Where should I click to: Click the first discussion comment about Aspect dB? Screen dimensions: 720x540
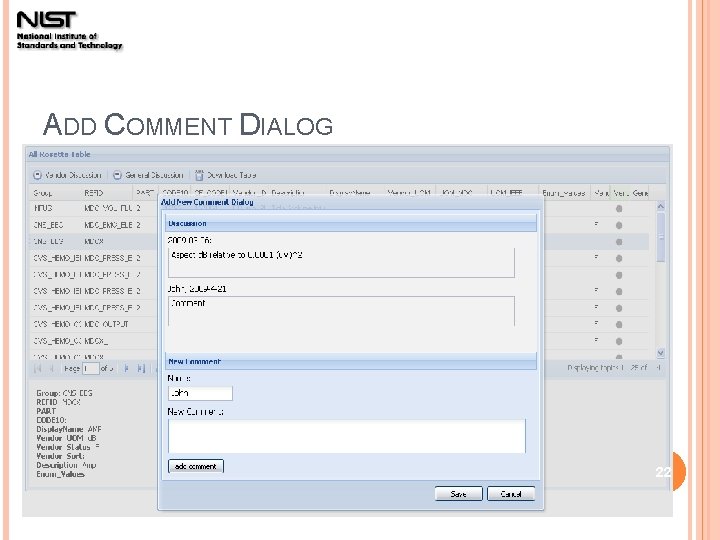coord(341,262)
